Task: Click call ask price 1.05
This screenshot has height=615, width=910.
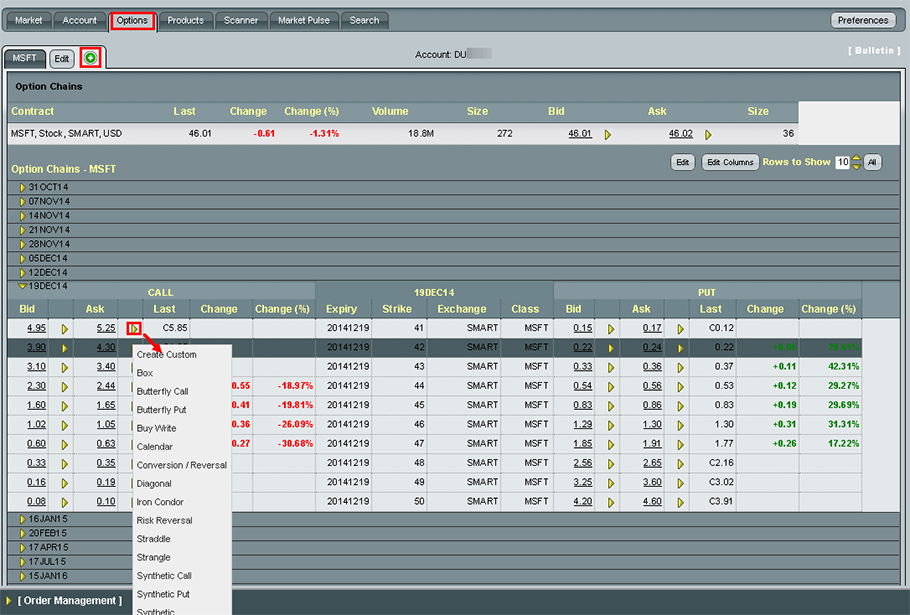Action: point(106,424)
